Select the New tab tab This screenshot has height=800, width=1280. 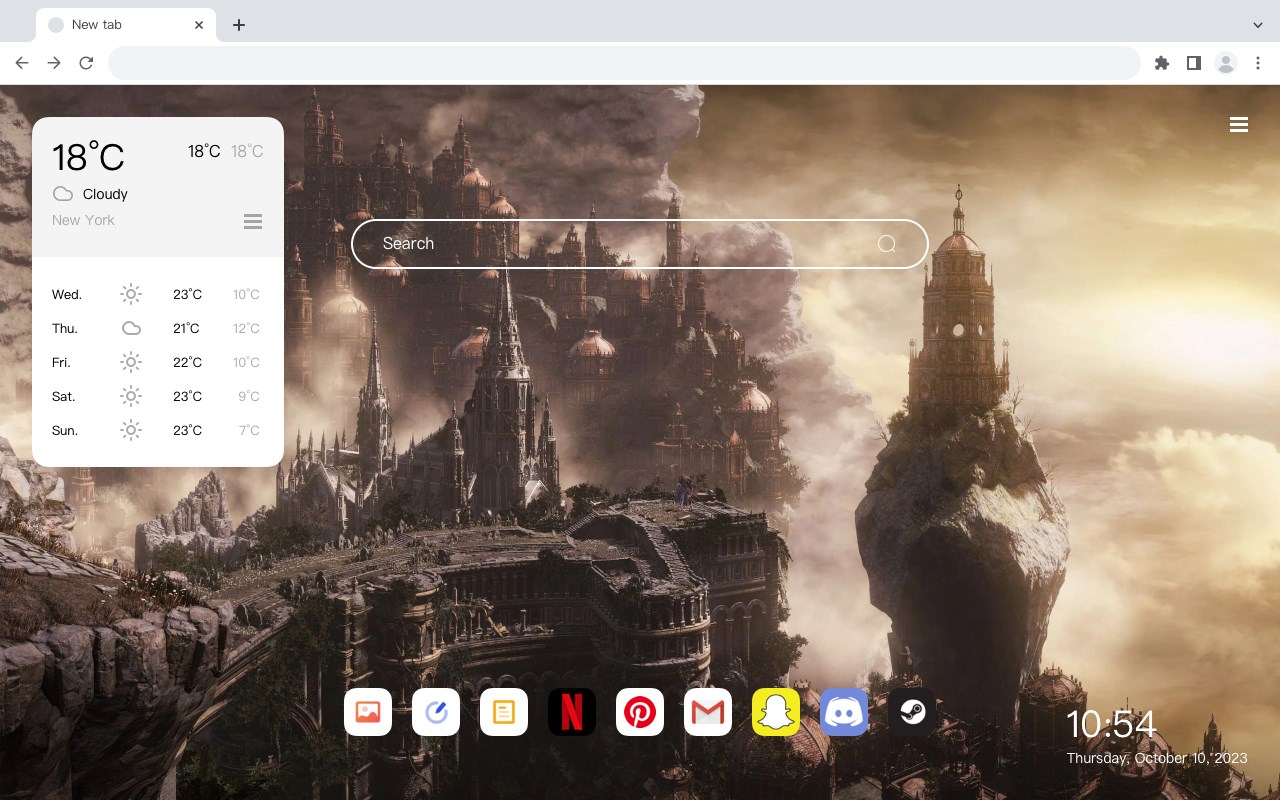coord(126,25)
